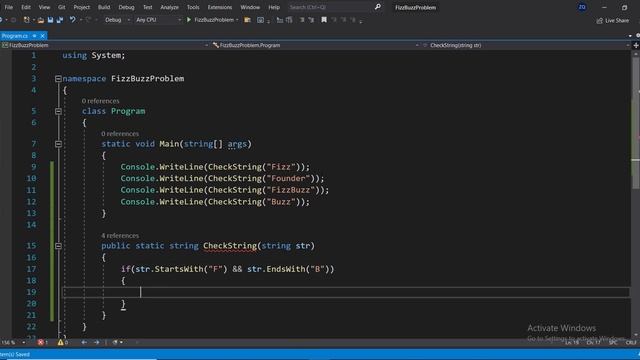Click the ZO user account badge
The height and width of the screenshot is (360, 640).
tap(582, 7)
